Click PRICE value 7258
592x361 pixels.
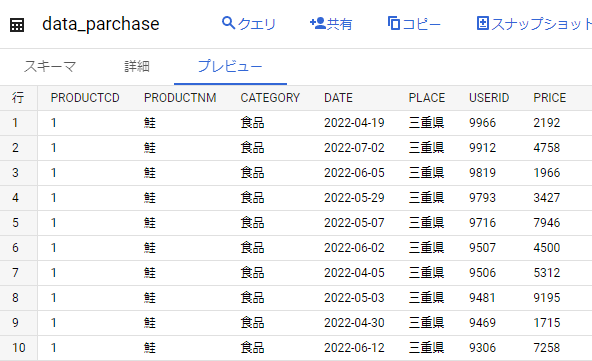tap(547, 348)
